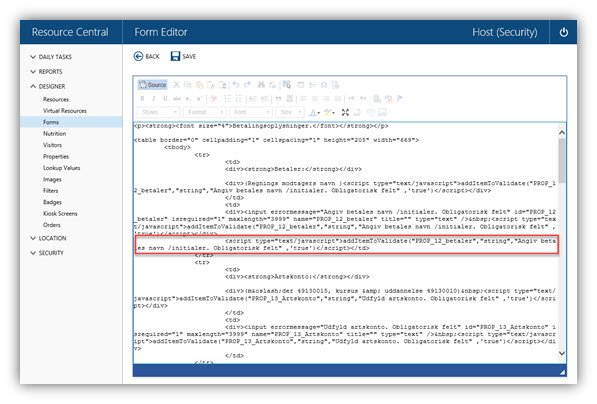Image resolution: width=597 pixels, height=404 pixels.
Task: Click the Increase Indent icon
Action: coord(265,99)
